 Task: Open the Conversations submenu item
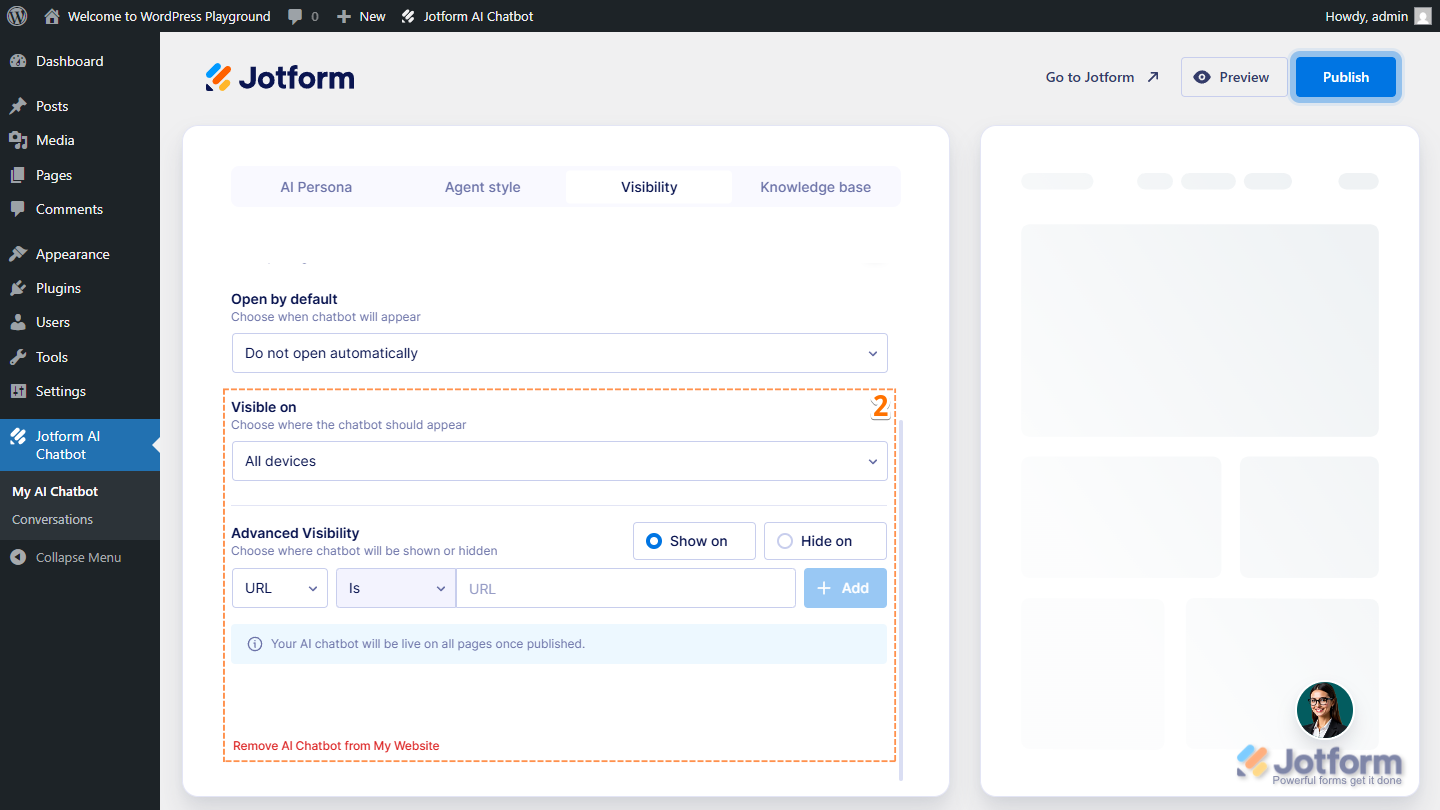[x=52, y=519]
